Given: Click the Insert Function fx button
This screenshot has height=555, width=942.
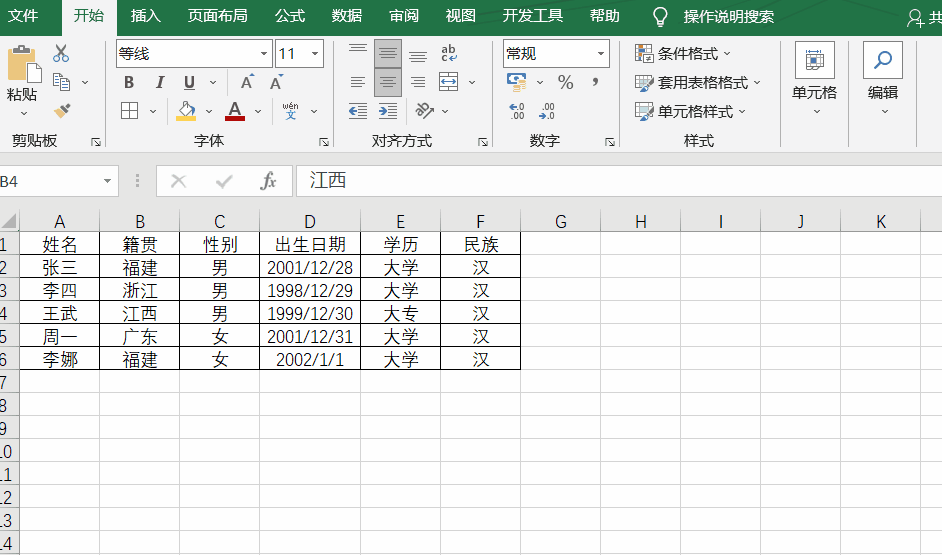Looking at the screenshot, I should pos(267,181).
